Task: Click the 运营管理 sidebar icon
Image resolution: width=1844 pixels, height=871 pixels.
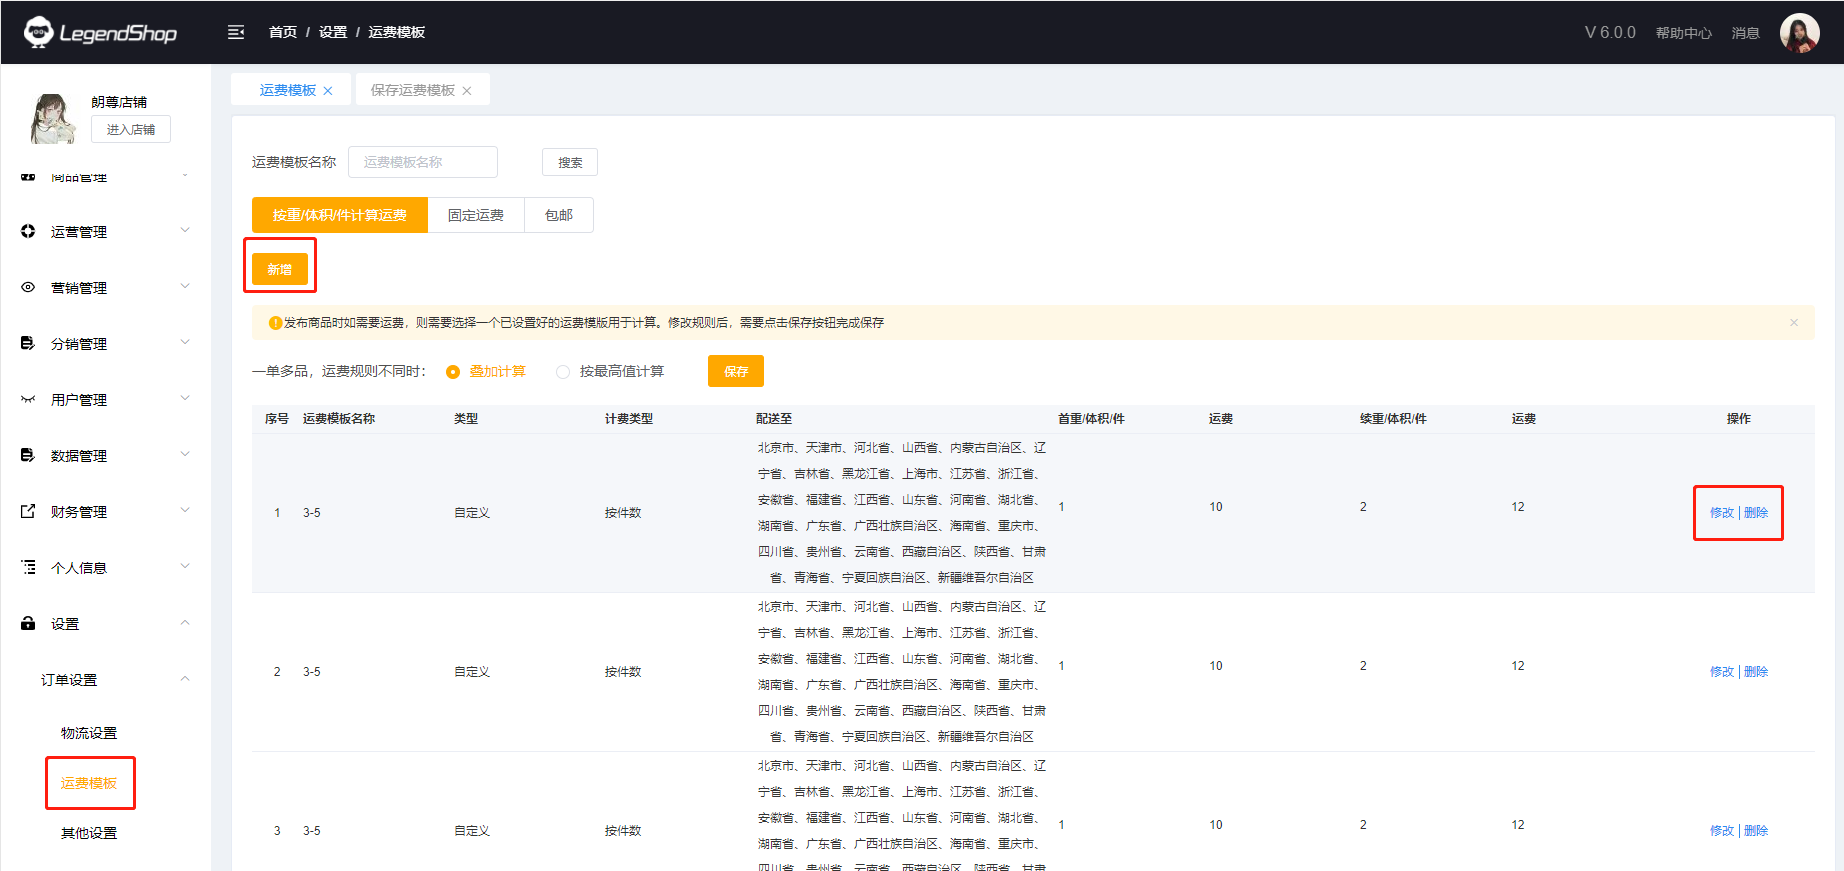Action: pos(28,231)
